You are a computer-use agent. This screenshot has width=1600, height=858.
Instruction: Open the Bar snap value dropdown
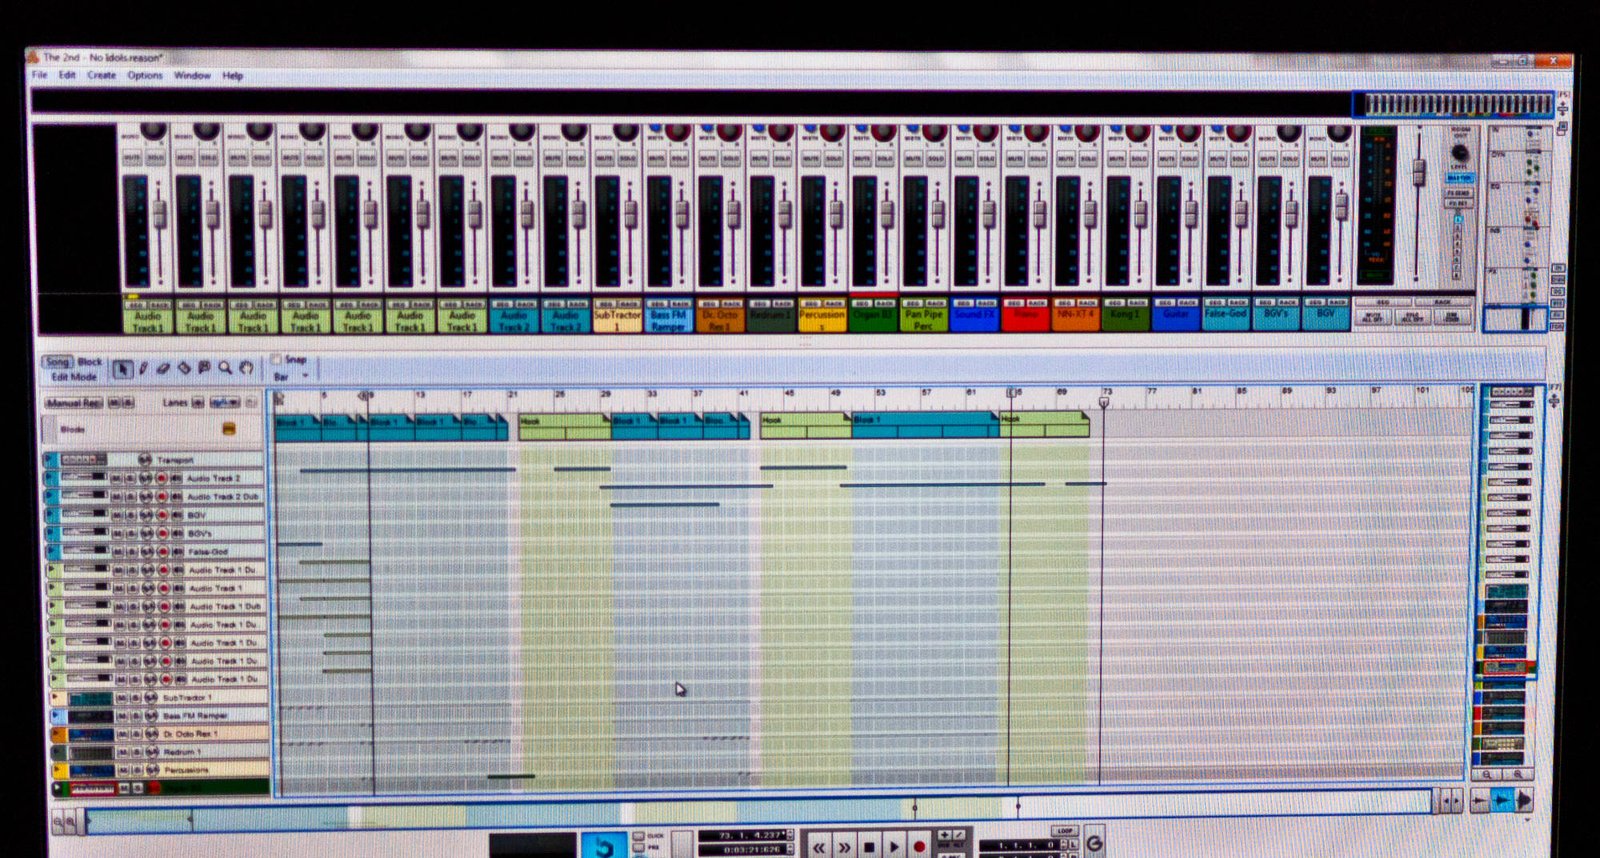304,377
